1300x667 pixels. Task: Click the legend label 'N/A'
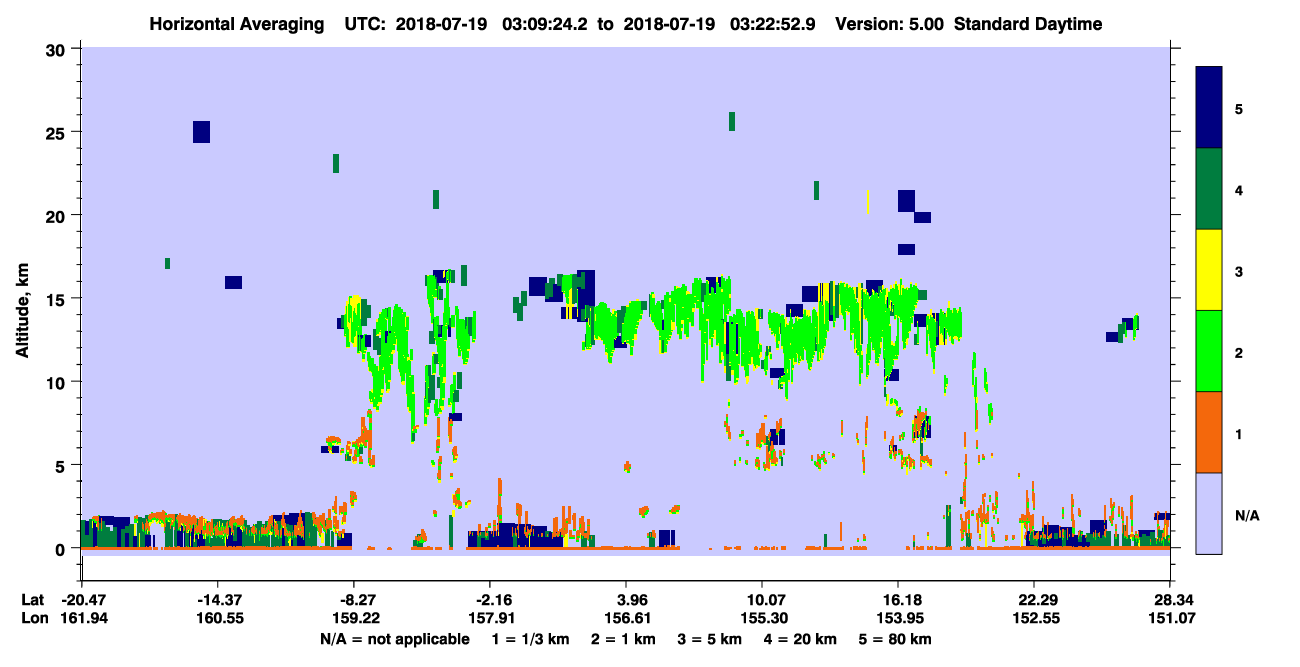1246,515
